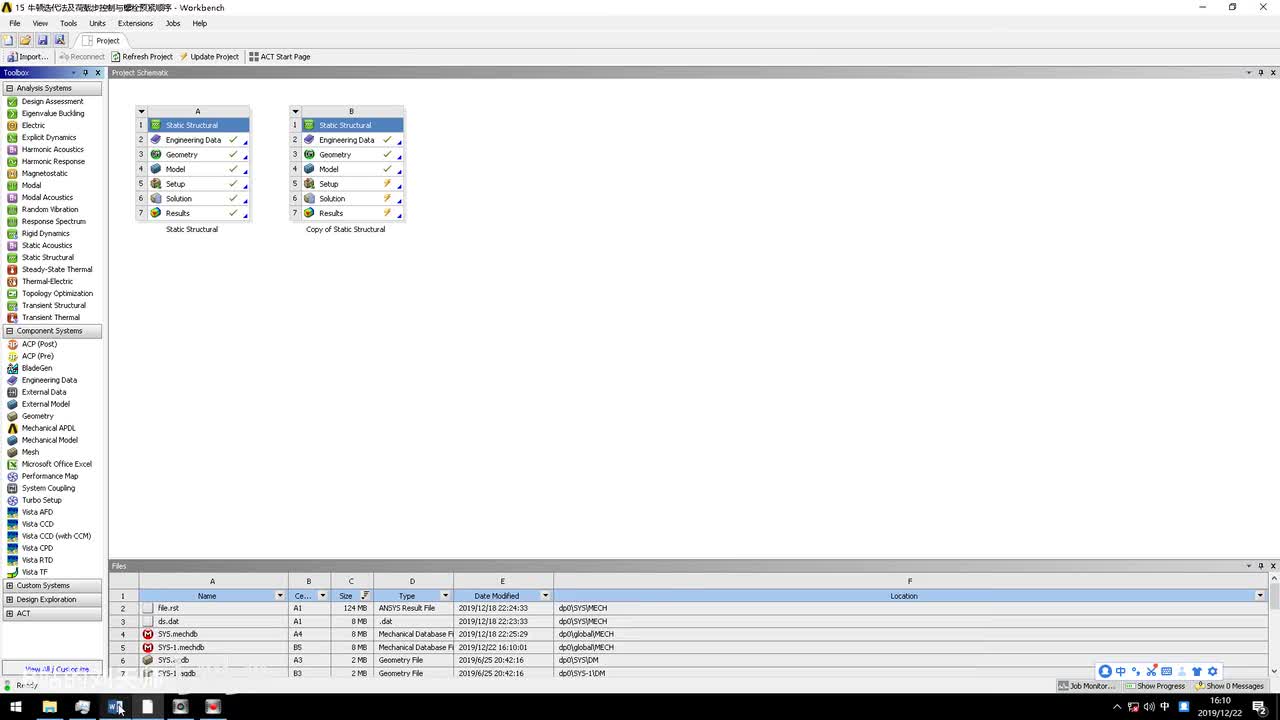This screenshot has width=1280, height=720.
Task: Open the ACT Start Page
Action: (279, 57)
